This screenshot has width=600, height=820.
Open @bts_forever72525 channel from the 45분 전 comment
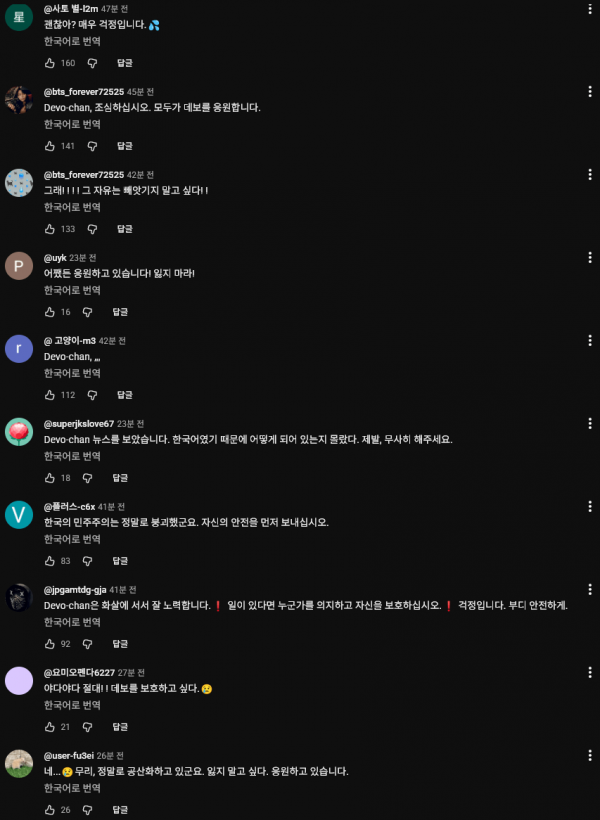pos(84,92)
